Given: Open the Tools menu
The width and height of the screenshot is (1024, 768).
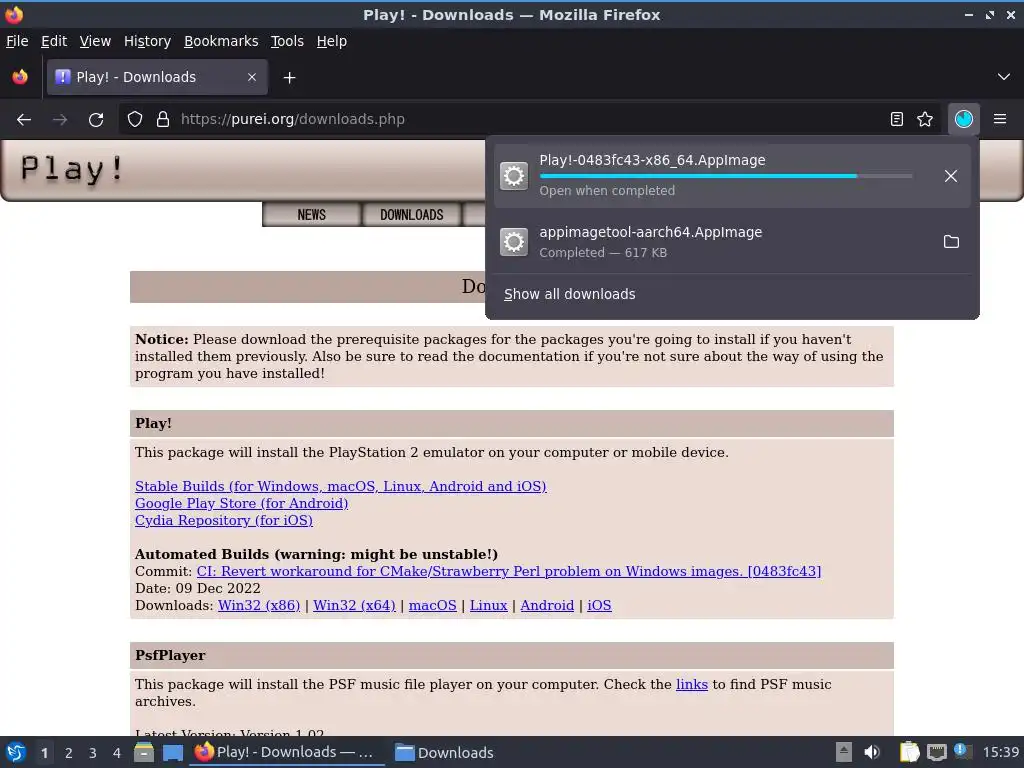Looking at the screenshot, I should (x=287, y=41).
